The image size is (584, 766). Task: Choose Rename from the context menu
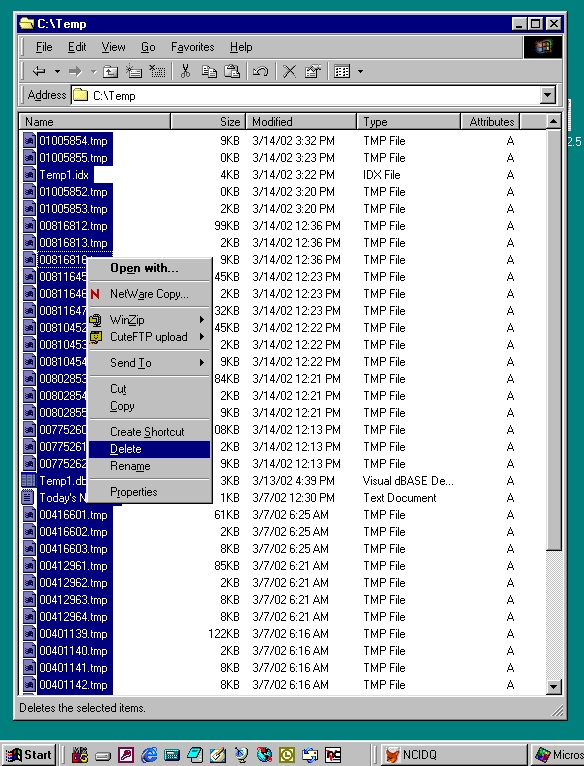pos(150,466)
